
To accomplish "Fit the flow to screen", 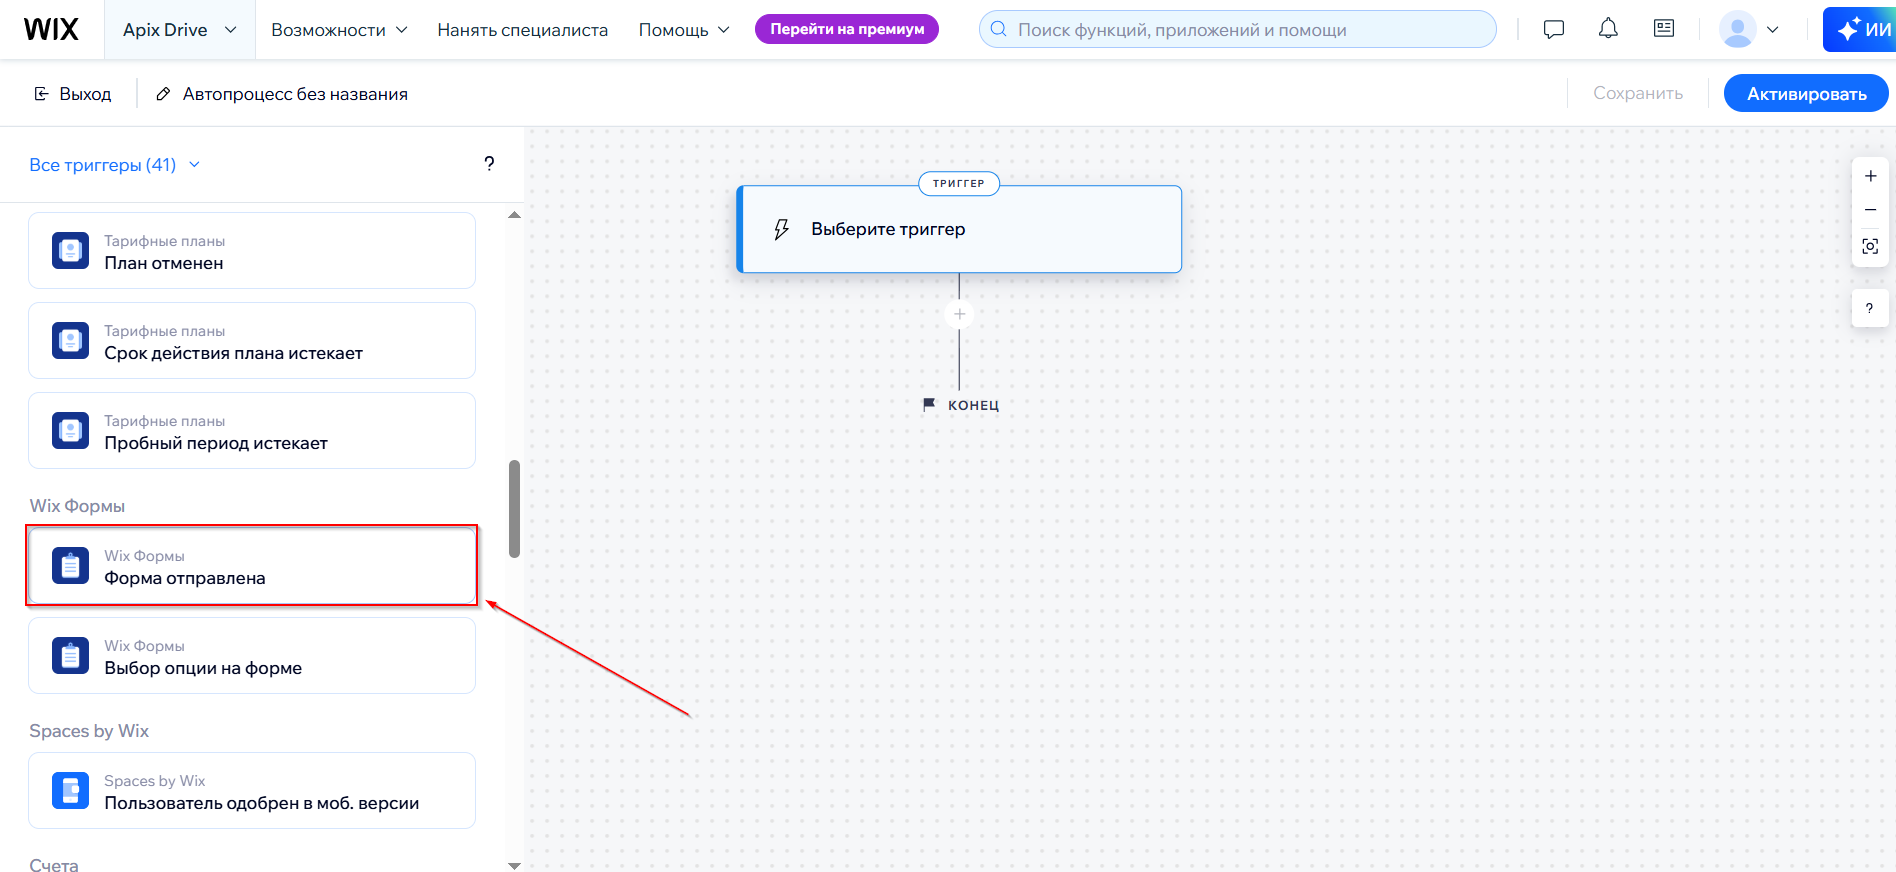I will [x=1870, y=246].
